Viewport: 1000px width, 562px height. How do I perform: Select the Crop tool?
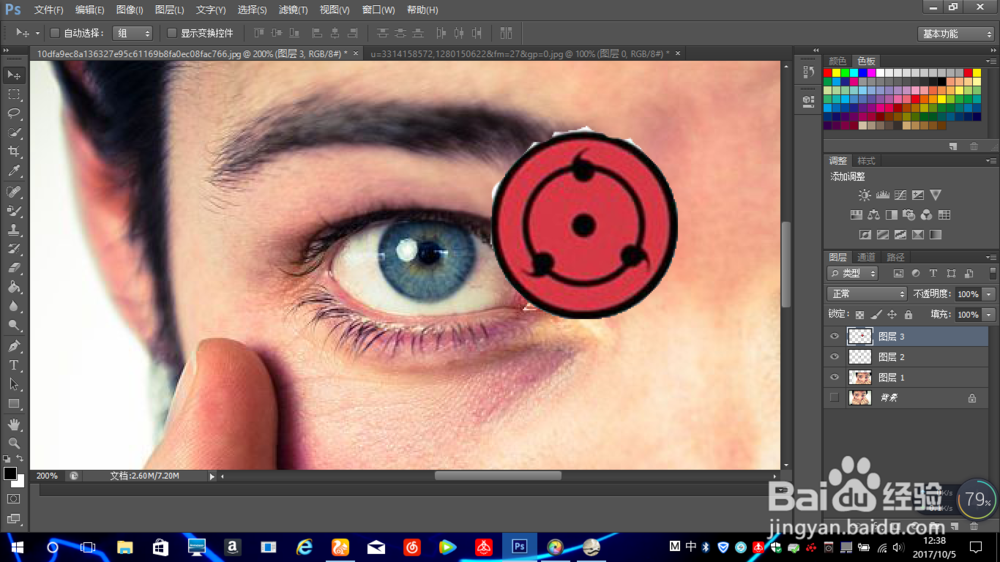point(14,152)
